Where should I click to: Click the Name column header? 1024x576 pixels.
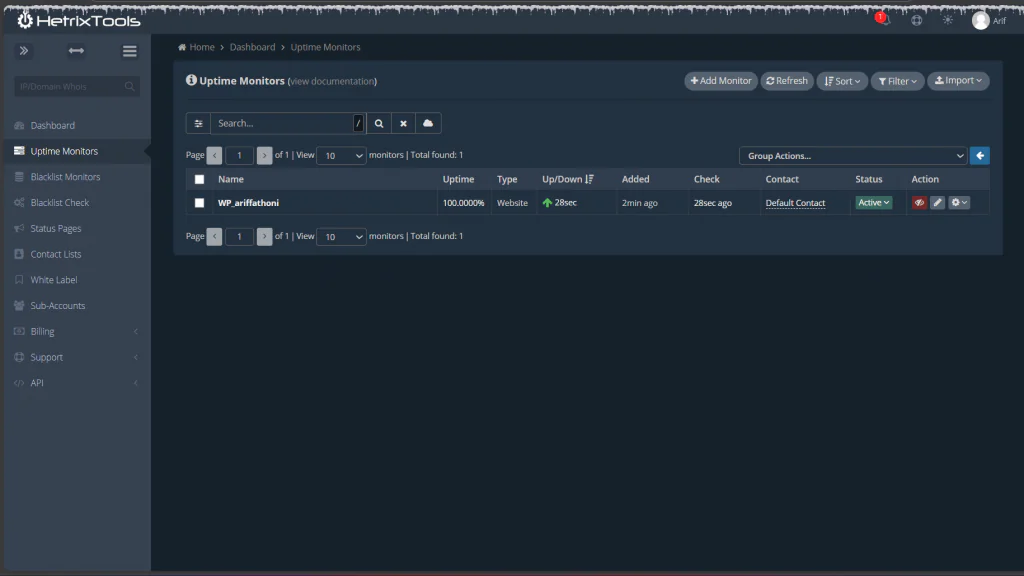pyautogui.click(x=231, y=180)
